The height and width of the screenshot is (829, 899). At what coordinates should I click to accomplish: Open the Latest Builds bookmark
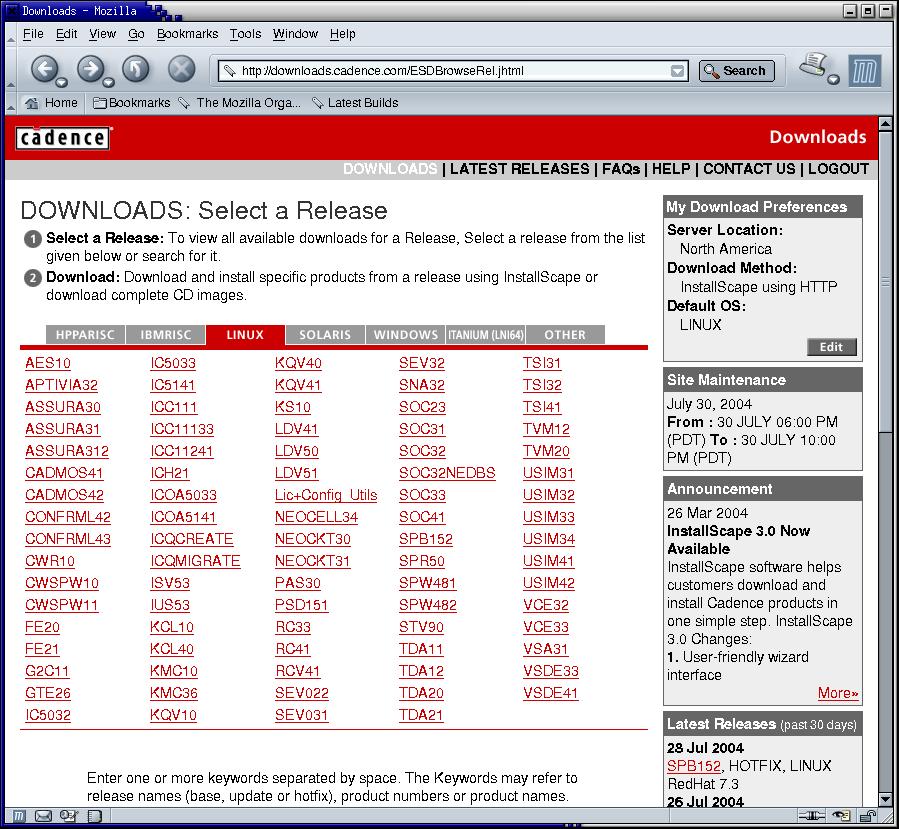pos(355,103)
